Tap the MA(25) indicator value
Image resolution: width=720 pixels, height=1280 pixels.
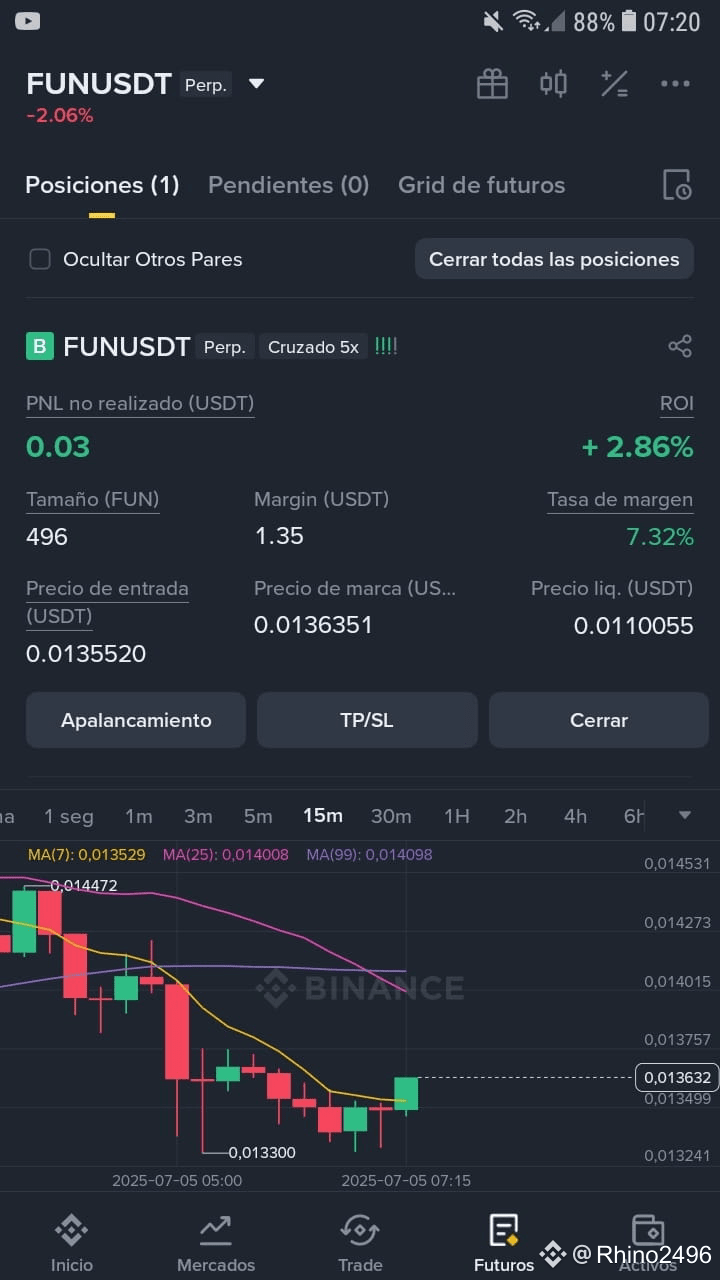pyautogui.click(x=226, y=855)
